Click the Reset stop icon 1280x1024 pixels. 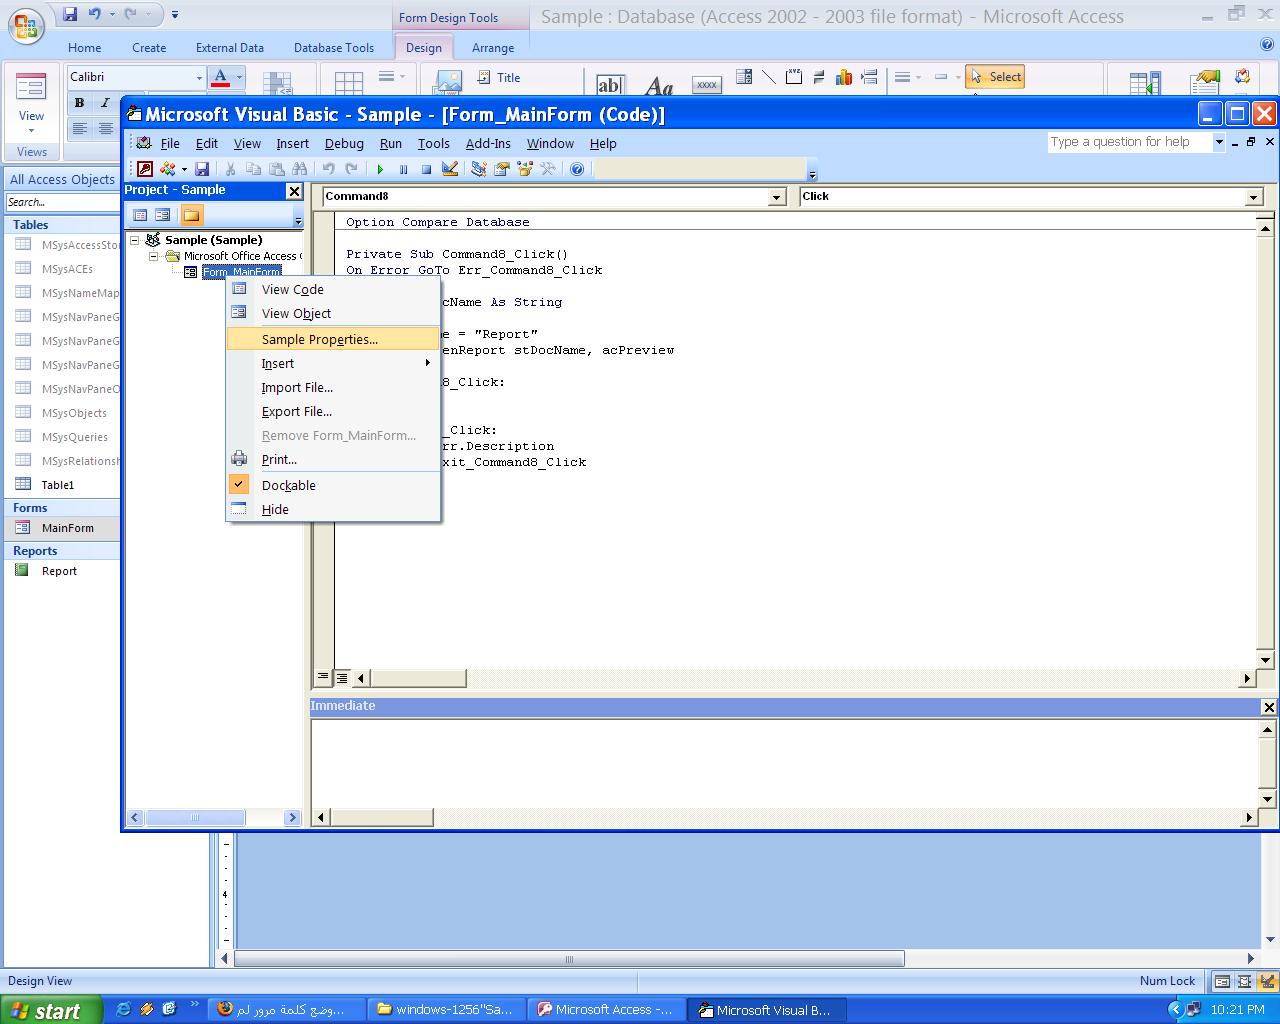coord(426,170)
